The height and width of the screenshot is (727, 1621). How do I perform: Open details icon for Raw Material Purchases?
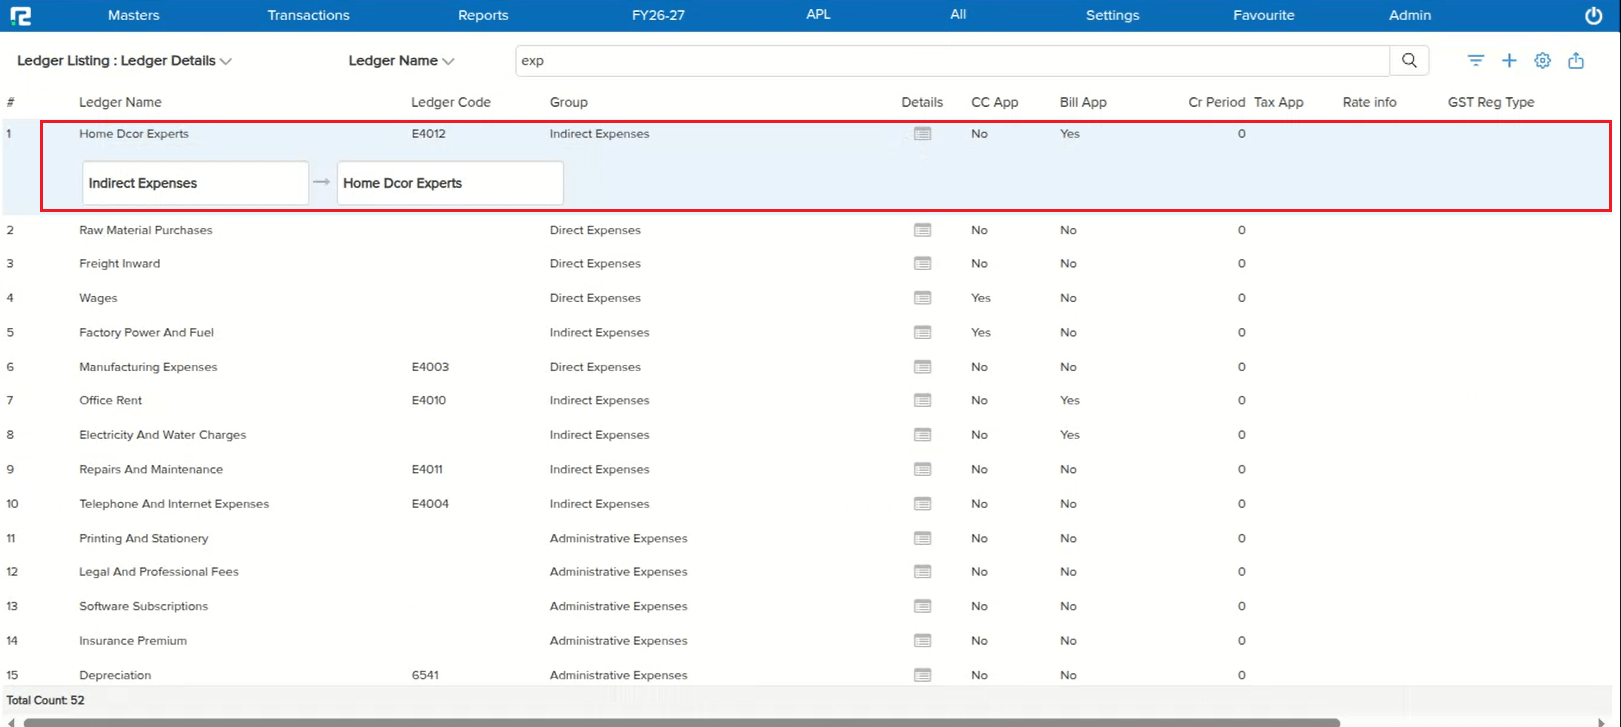click(x=922, y=230)
